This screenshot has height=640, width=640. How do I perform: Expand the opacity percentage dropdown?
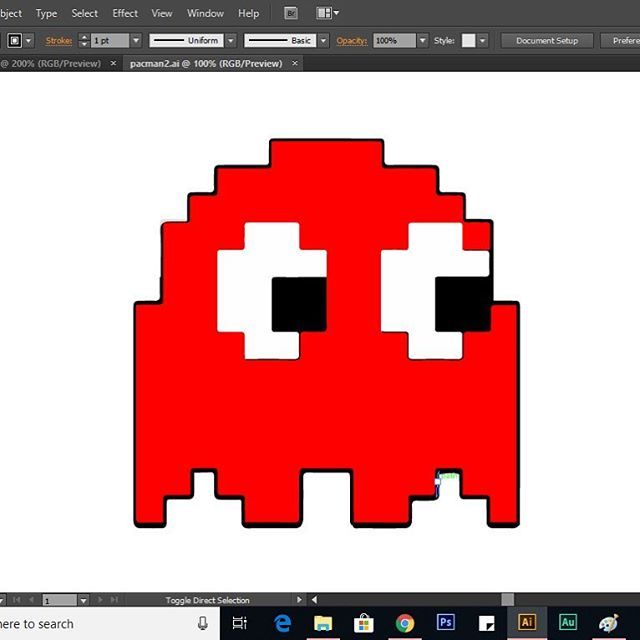pyautogui.click(x=423, y=40)
